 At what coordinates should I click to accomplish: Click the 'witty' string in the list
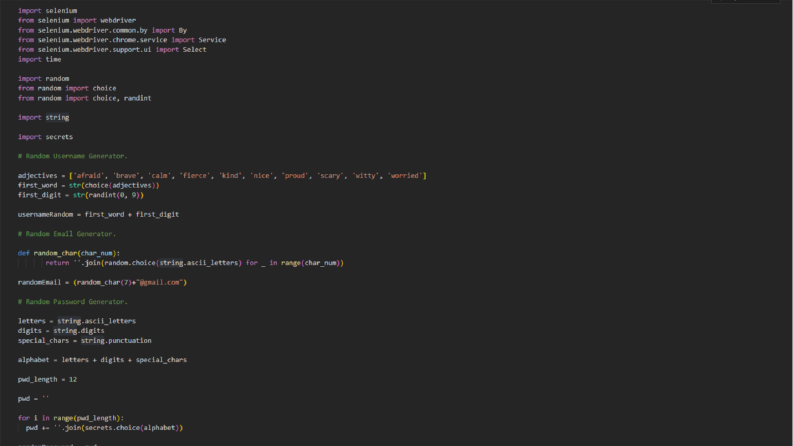click(x=366, y=175)
